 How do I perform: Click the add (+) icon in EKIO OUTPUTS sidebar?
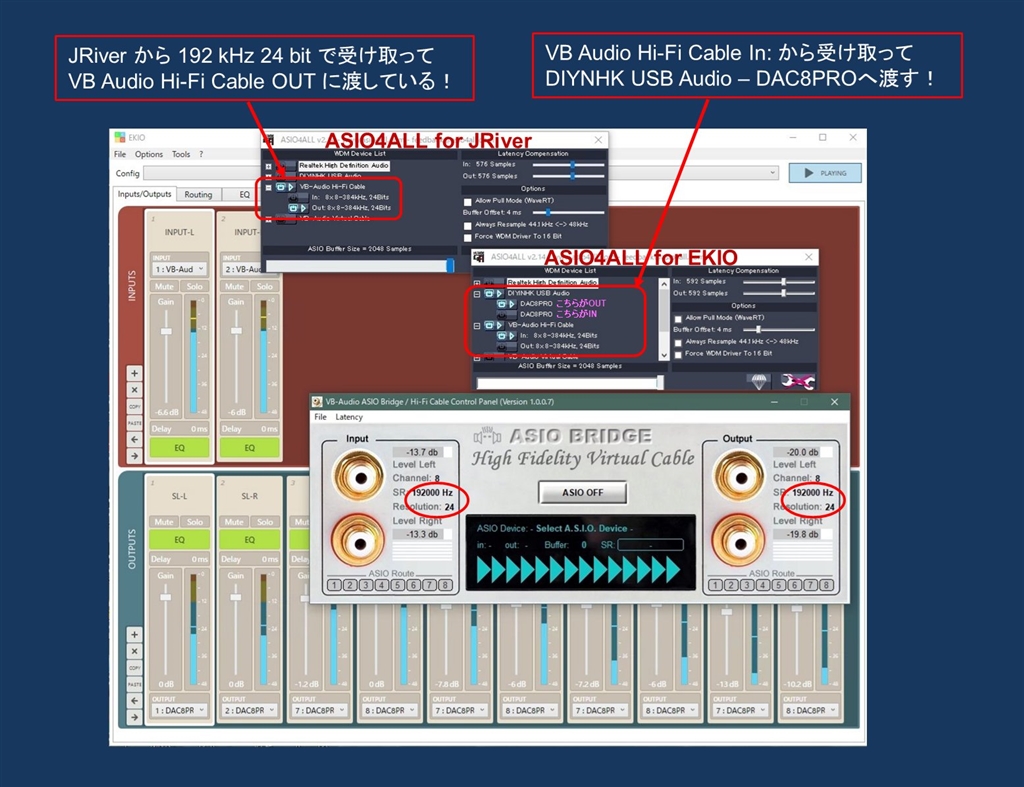pyautogui.click(x=135, y=634)
